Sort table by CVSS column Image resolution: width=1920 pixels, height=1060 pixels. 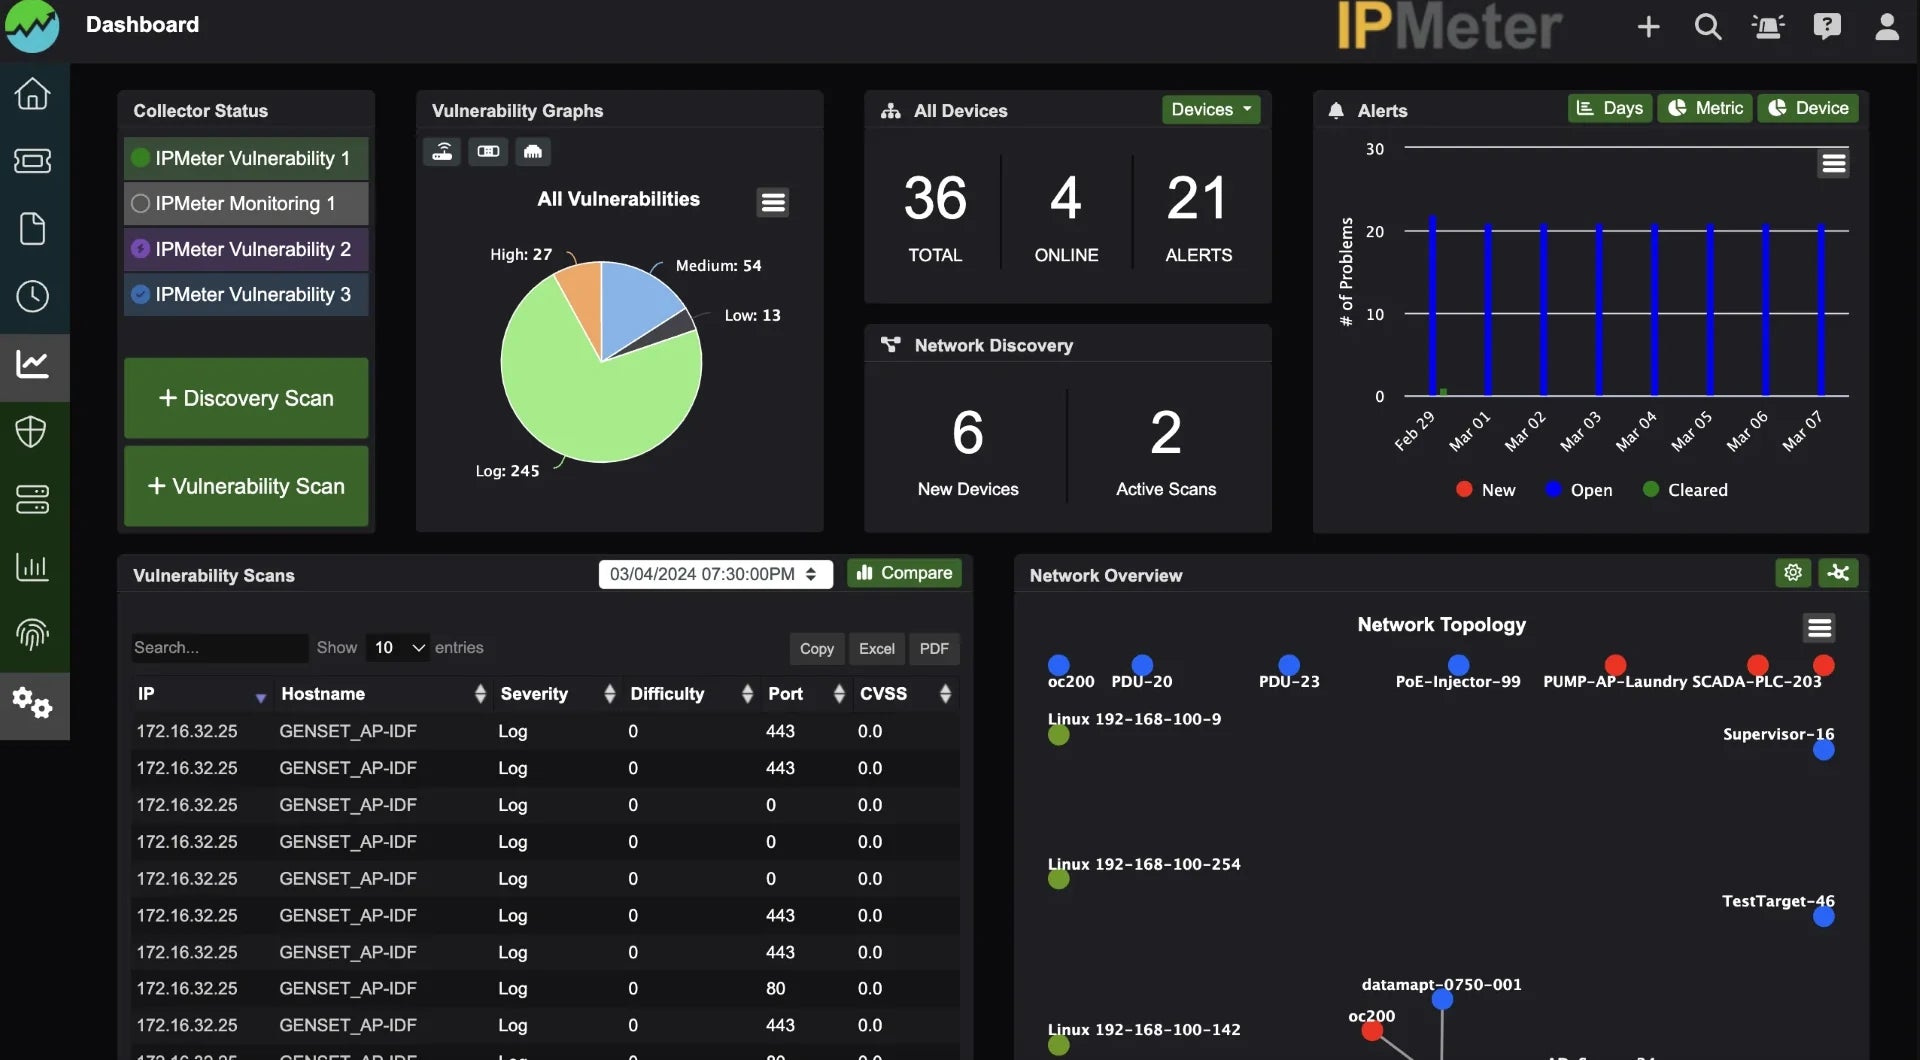click(x=905, y=694)
